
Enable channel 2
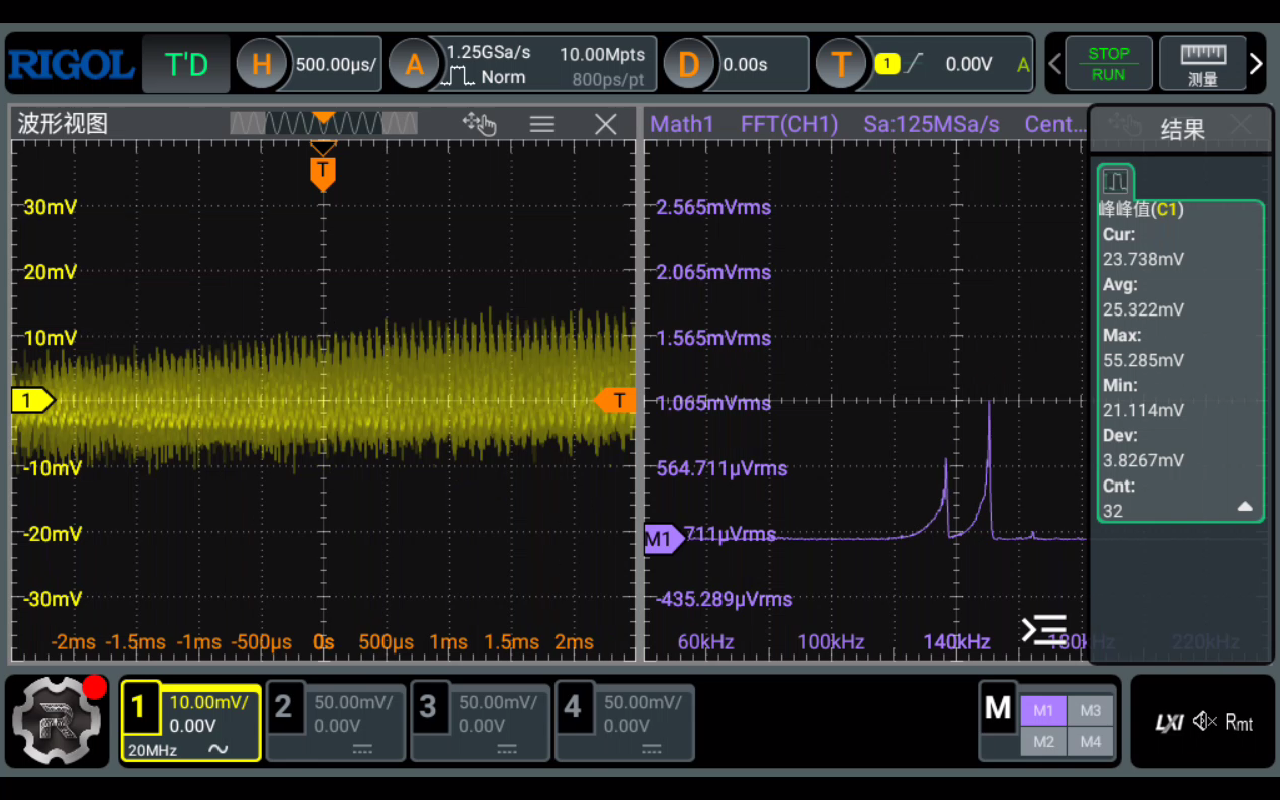pos(337,723)
